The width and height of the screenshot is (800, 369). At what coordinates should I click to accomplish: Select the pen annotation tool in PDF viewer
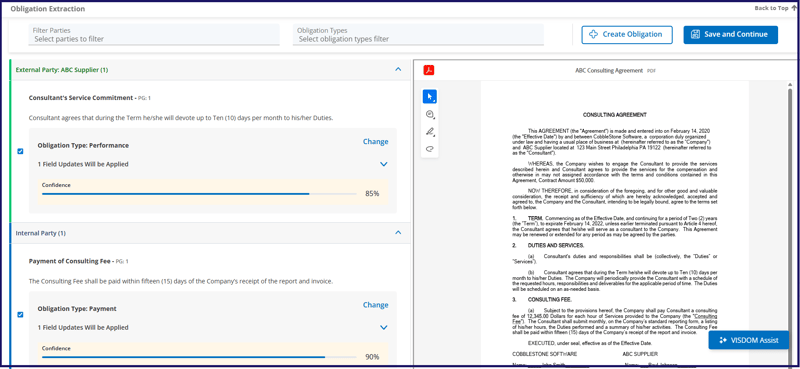tap(430, 132)
